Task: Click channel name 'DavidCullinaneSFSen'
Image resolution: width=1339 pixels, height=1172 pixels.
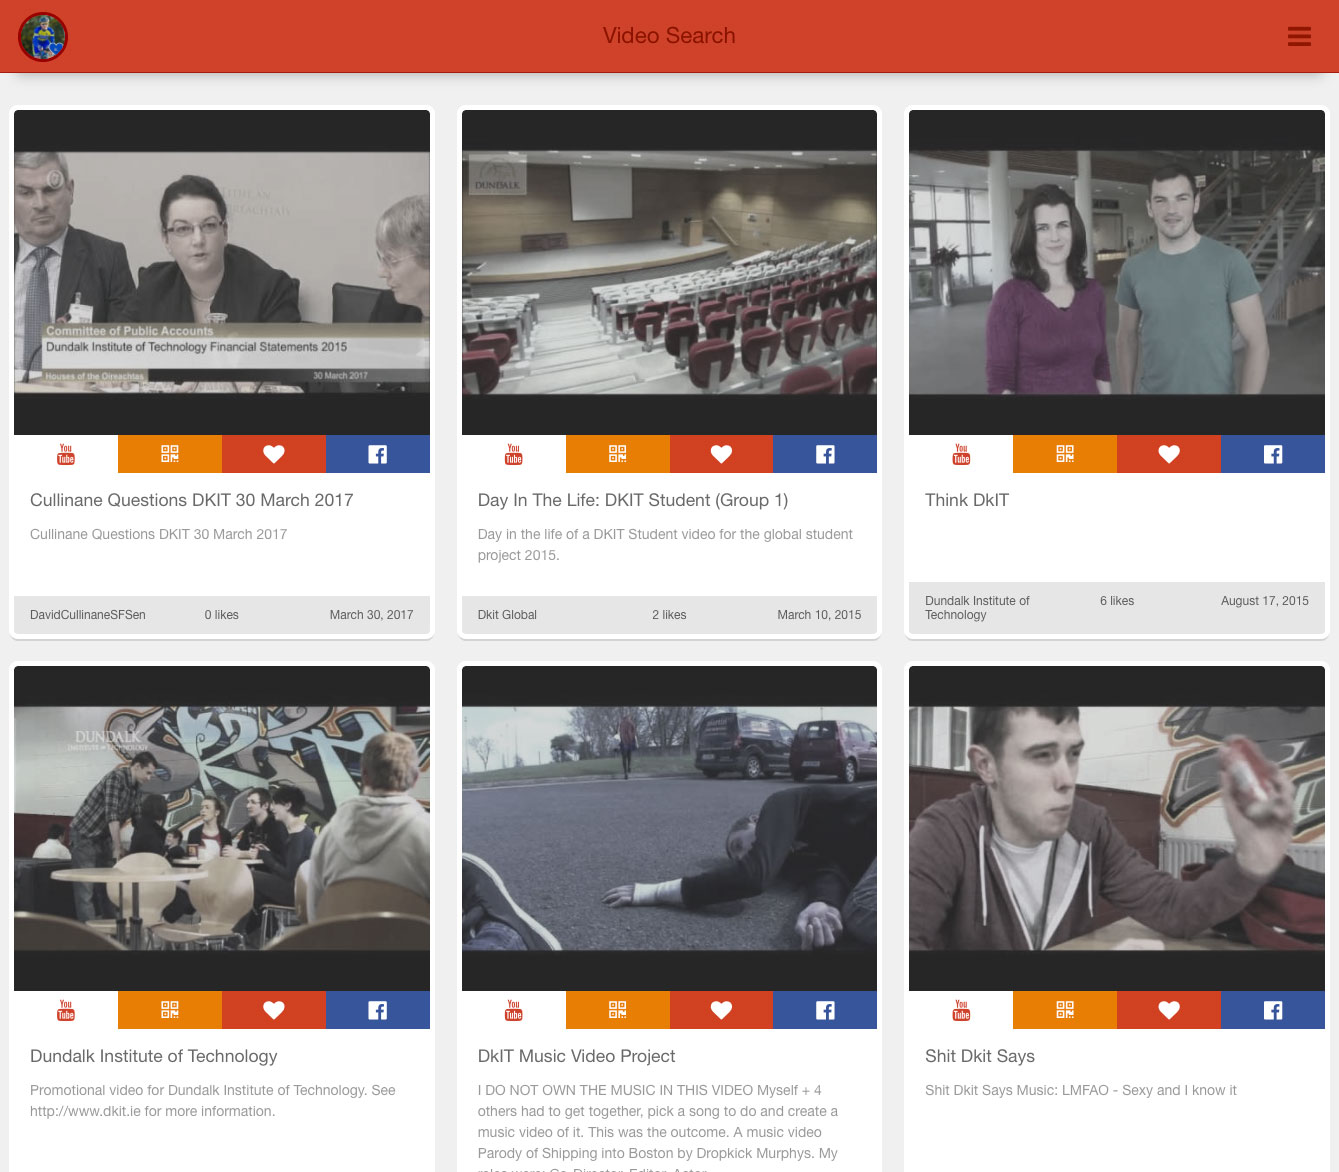Action: (88, 615)
